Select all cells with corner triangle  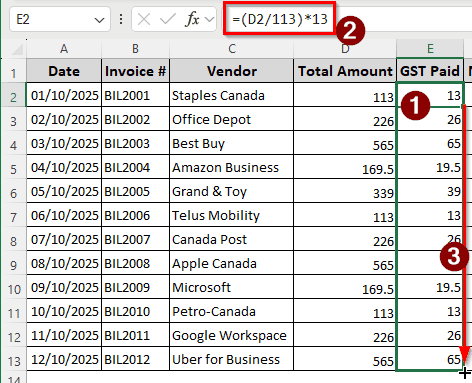17,50
